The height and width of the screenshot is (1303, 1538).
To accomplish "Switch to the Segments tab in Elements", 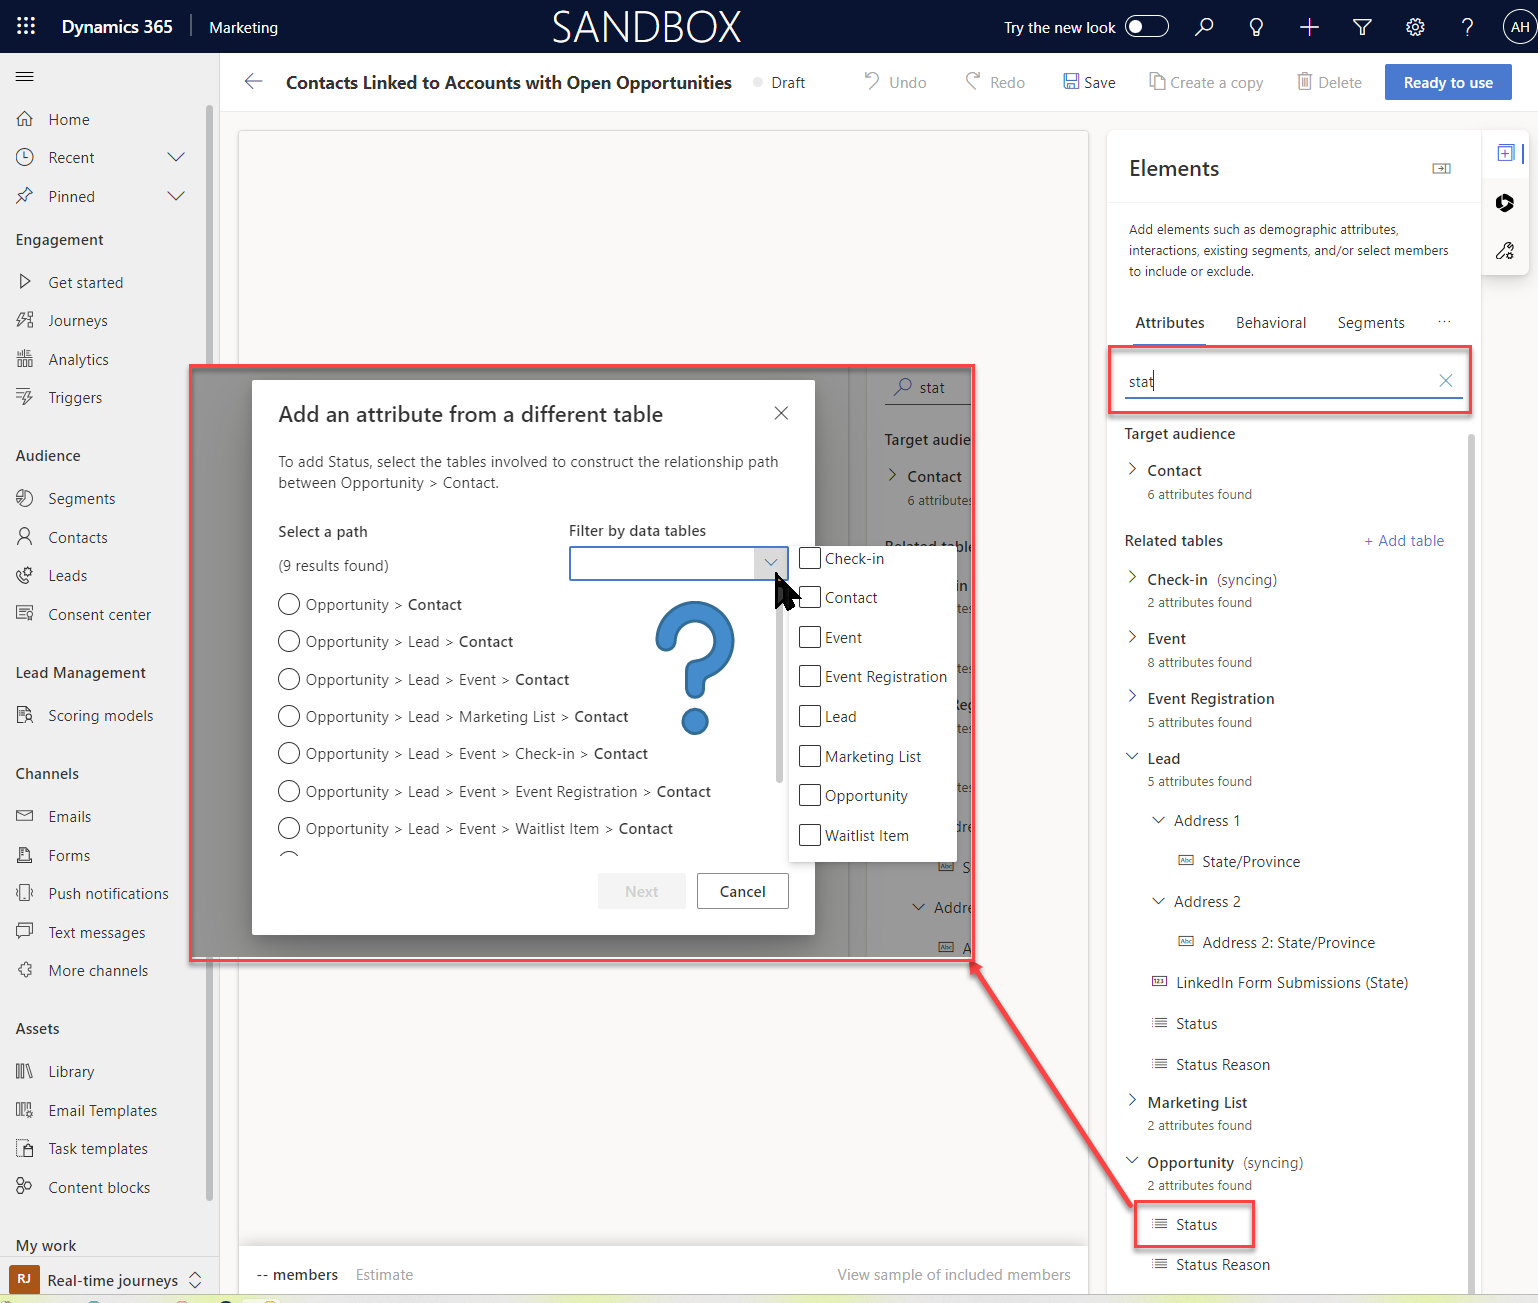I will coord(1371,322).
